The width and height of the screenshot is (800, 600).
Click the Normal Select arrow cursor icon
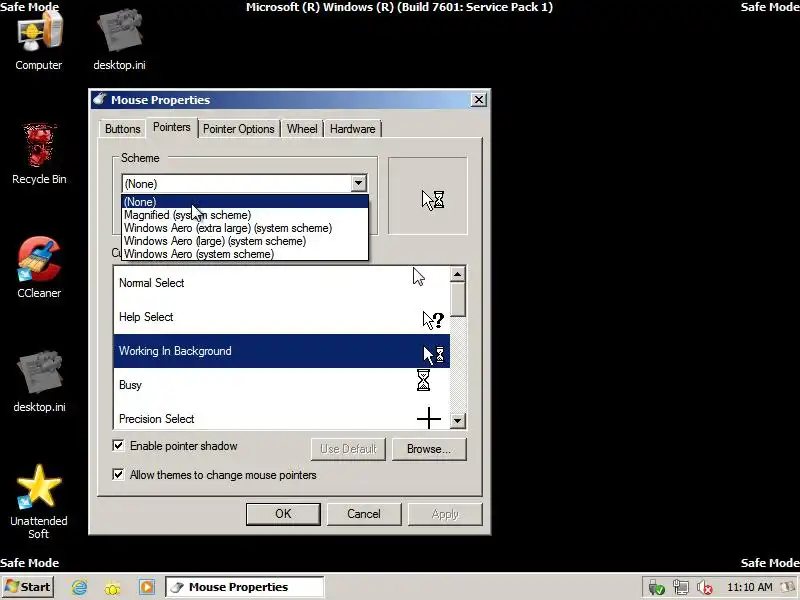coord(419,277)
